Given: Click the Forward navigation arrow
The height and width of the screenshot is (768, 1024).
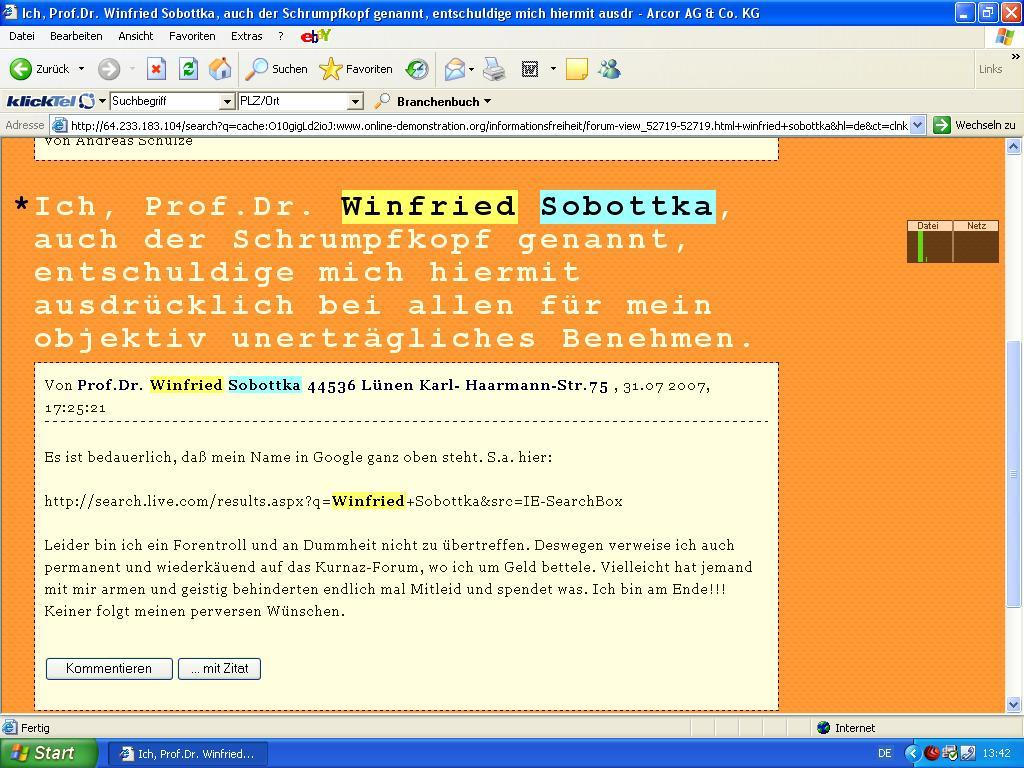Looking at the screenshot, I should pyautogui.click(x=109, y=69).
